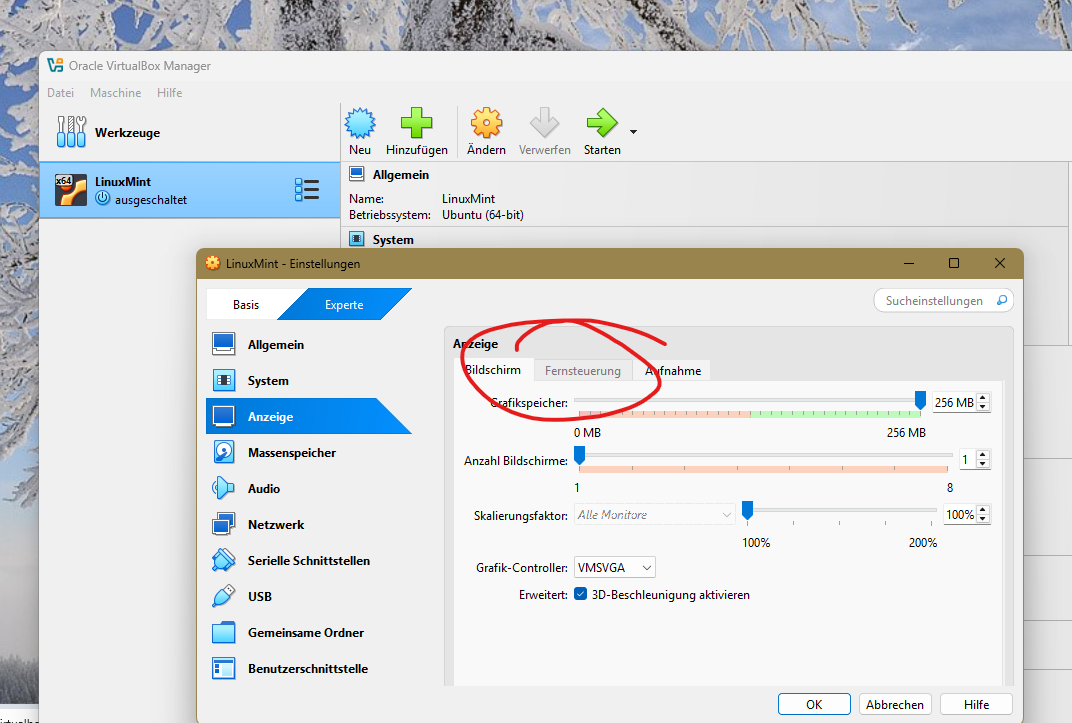Select the Bildschirm tab
This screenshot has width=1072, height=723.
pos(493,370)
